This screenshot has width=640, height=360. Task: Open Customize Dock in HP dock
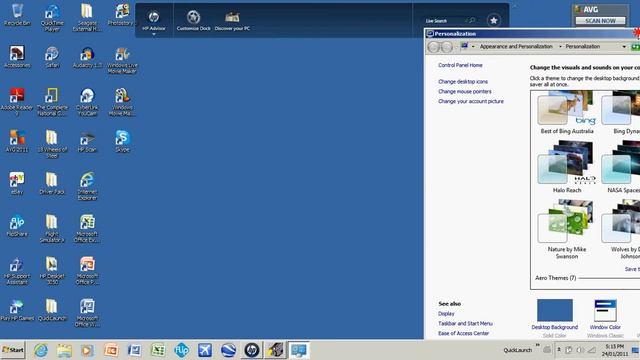[x=193, y=20]
